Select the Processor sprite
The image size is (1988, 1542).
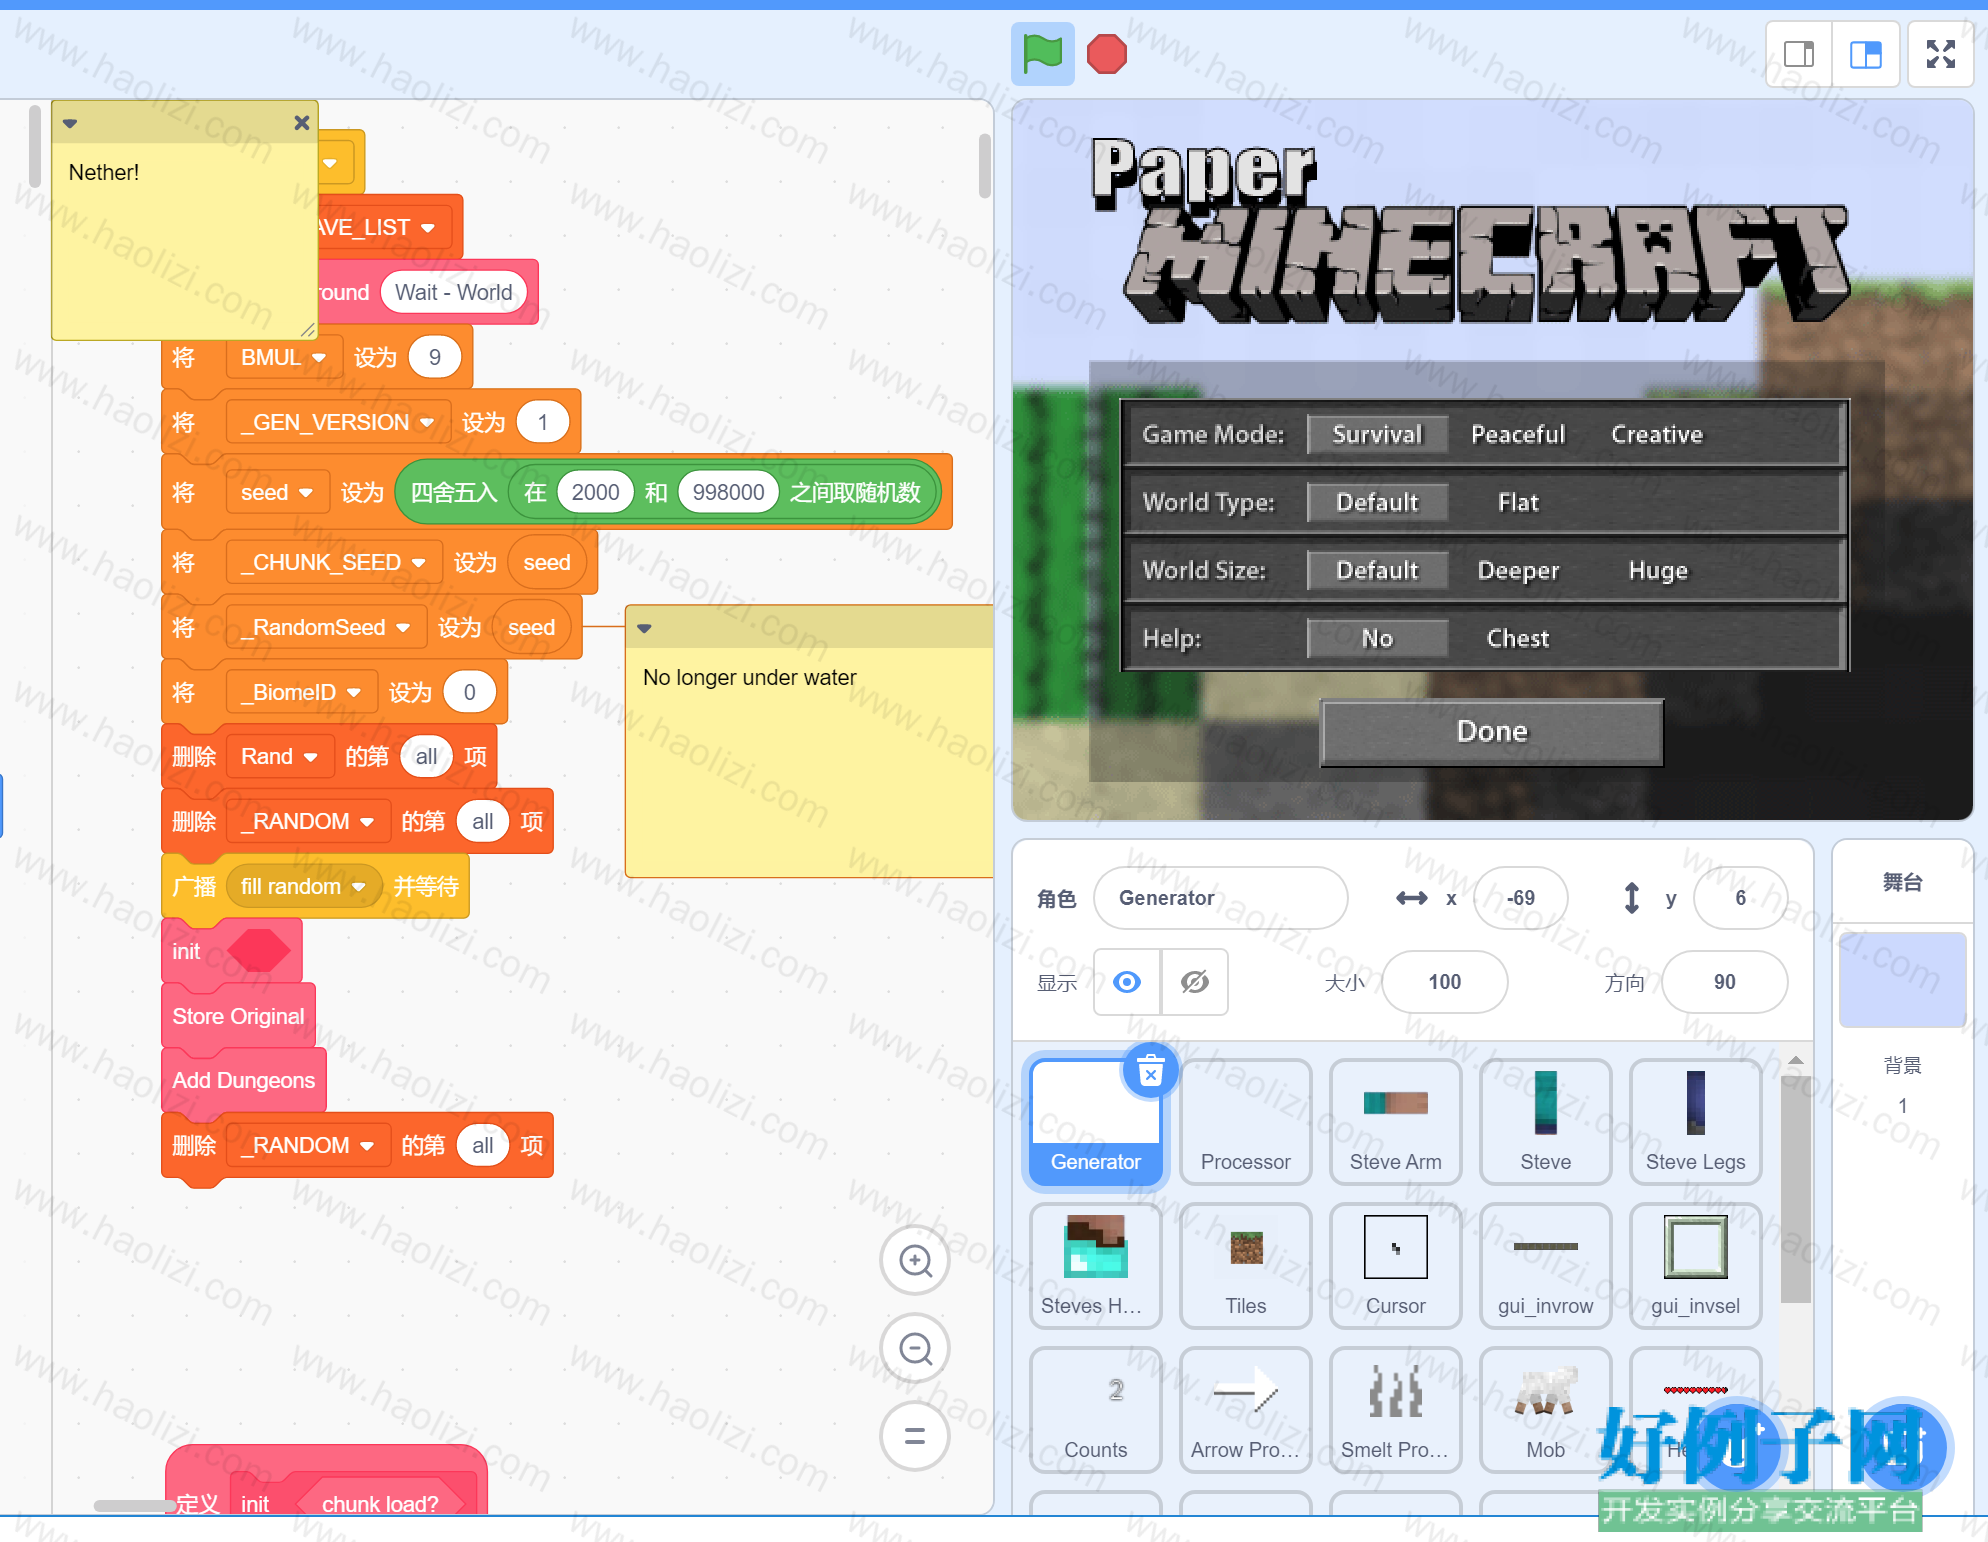1245,1123
